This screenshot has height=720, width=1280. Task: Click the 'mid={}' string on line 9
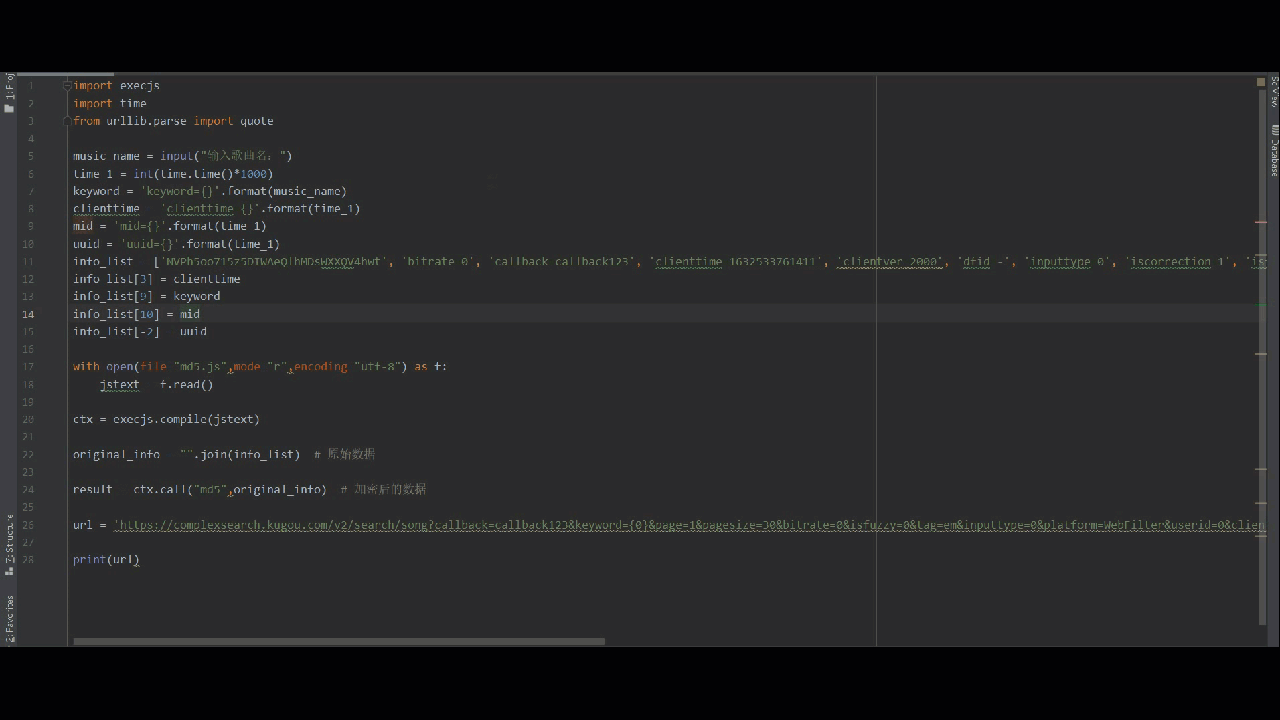pos(140,226)
